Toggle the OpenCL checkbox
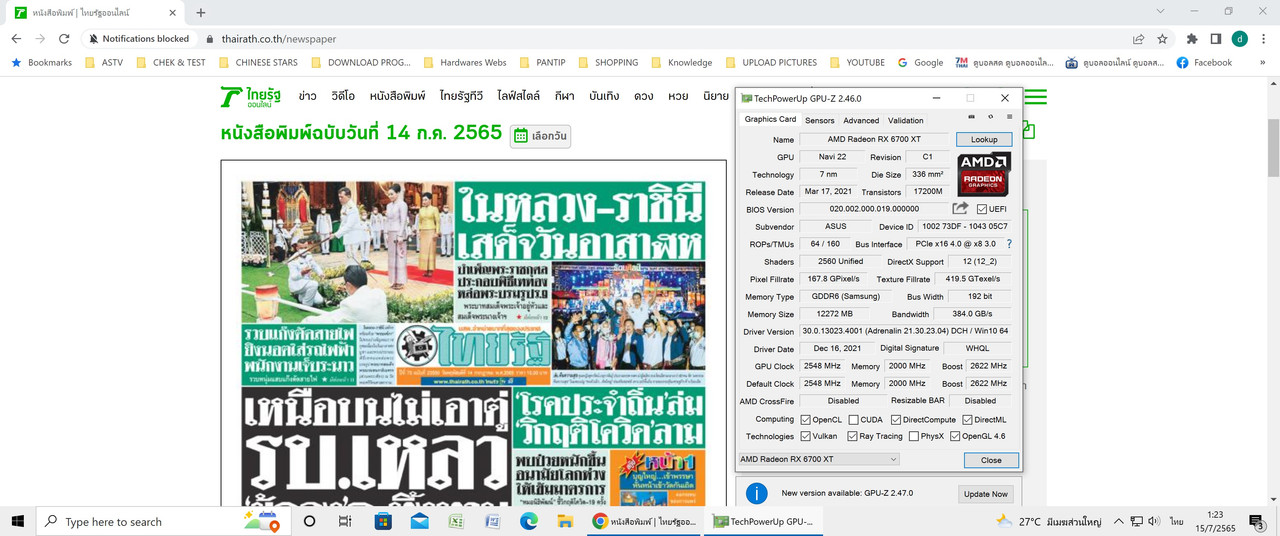The width and height of the screenshot is (1280, 536). click(x=805, y=420)
